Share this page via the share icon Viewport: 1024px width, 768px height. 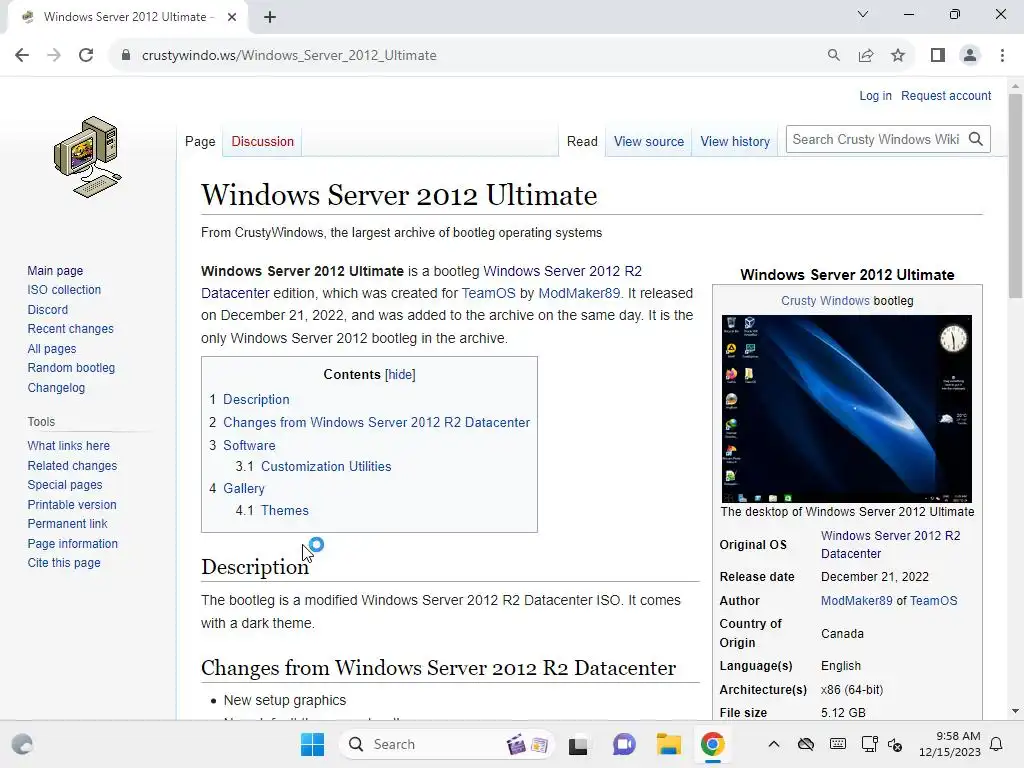pyautogui.click(x=866, y=56)
